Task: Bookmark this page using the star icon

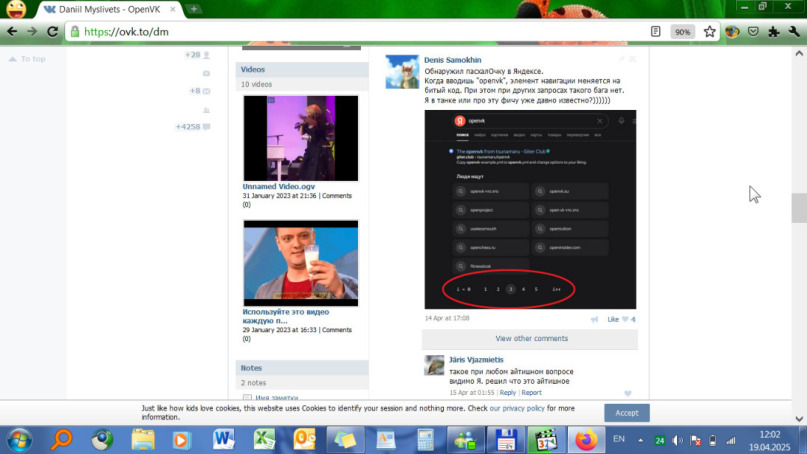Action: 709,31
